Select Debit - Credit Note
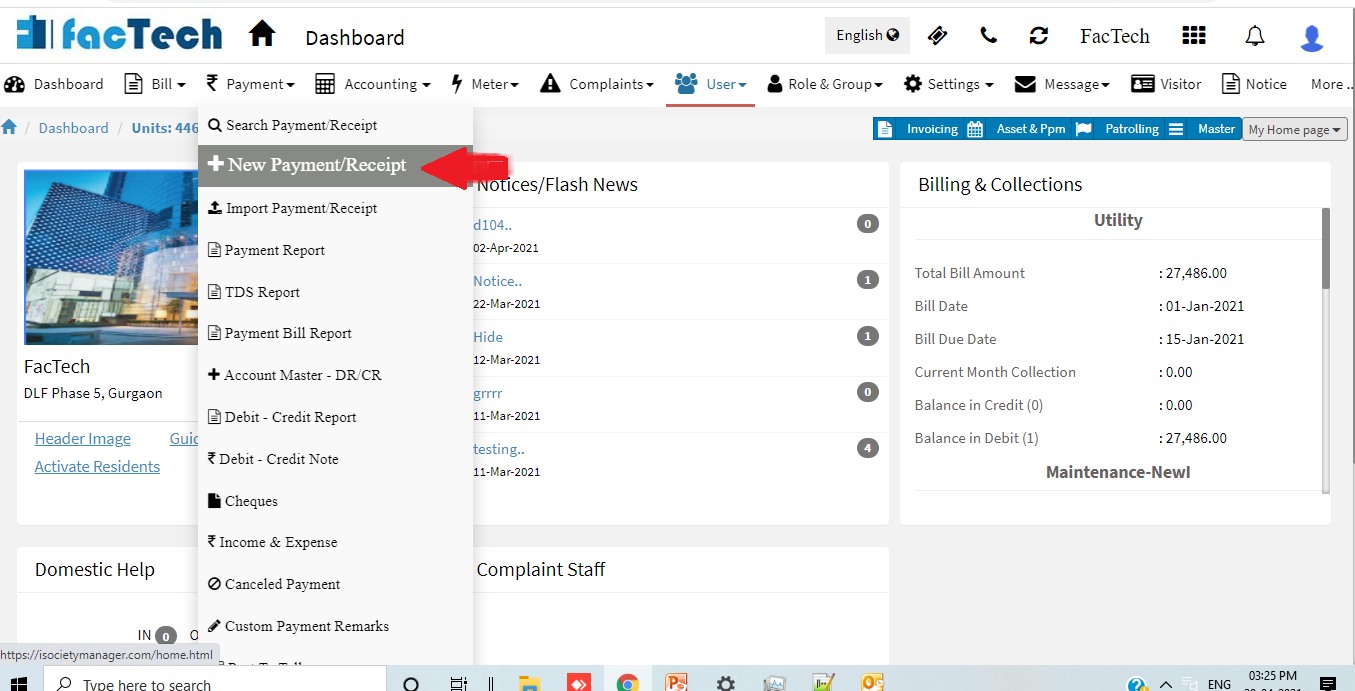Image resolution: width=1355 pixels, height=691 pixels. 335,459
